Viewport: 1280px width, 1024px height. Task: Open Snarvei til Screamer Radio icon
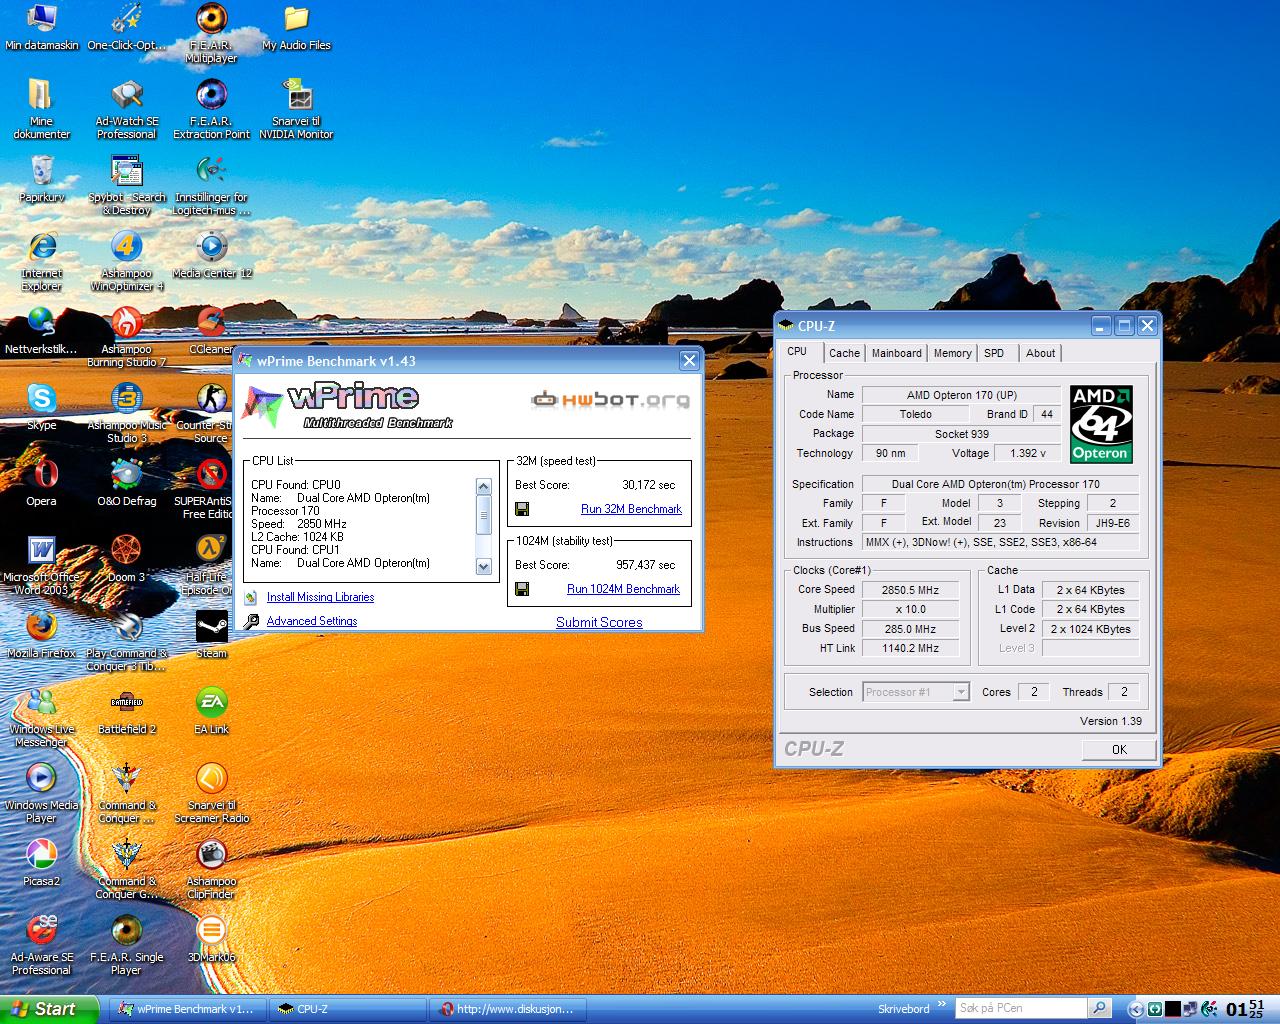pos(211,779)
